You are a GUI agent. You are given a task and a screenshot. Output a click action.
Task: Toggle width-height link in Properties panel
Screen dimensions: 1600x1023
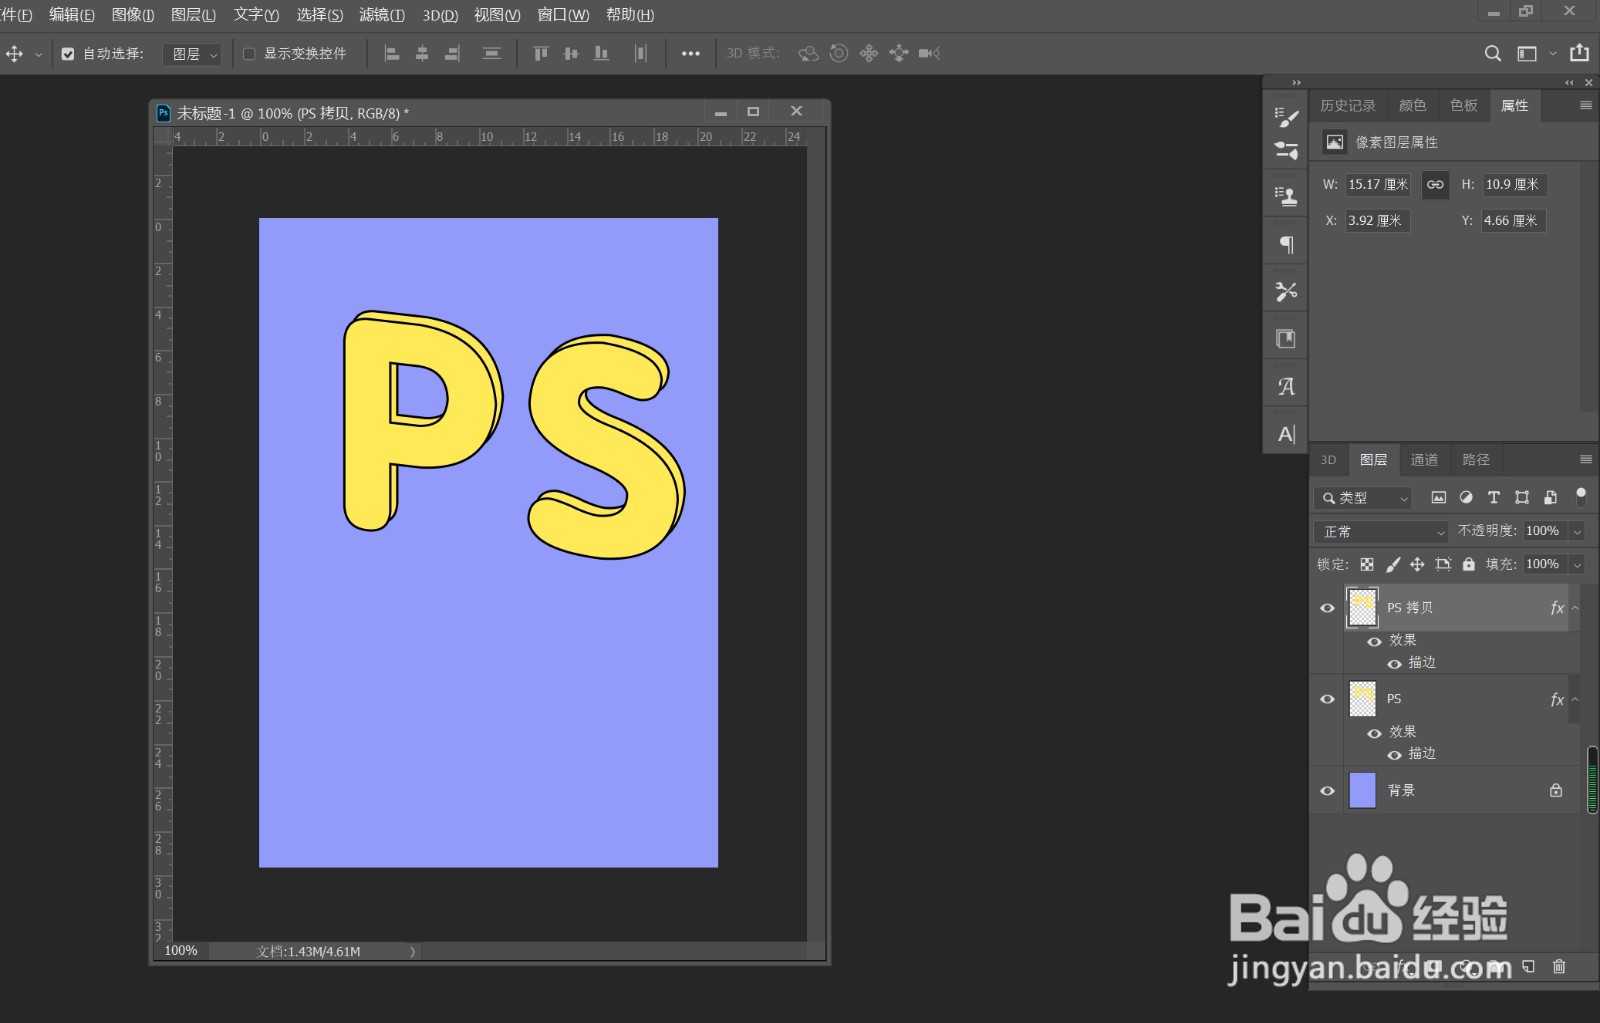[1435, 185]
